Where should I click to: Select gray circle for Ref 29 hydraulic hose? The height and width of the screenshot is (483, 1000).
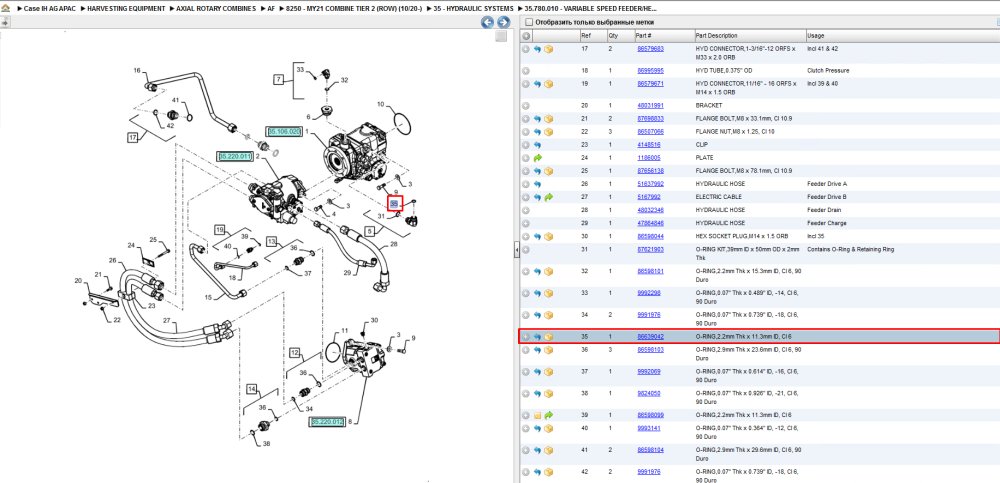click(x=526, y=223)
